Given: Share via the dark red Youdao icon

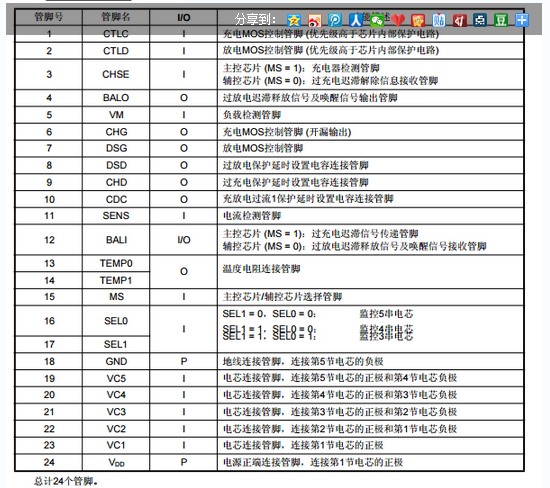Looking at the screenshot, I should coord(460,20).
